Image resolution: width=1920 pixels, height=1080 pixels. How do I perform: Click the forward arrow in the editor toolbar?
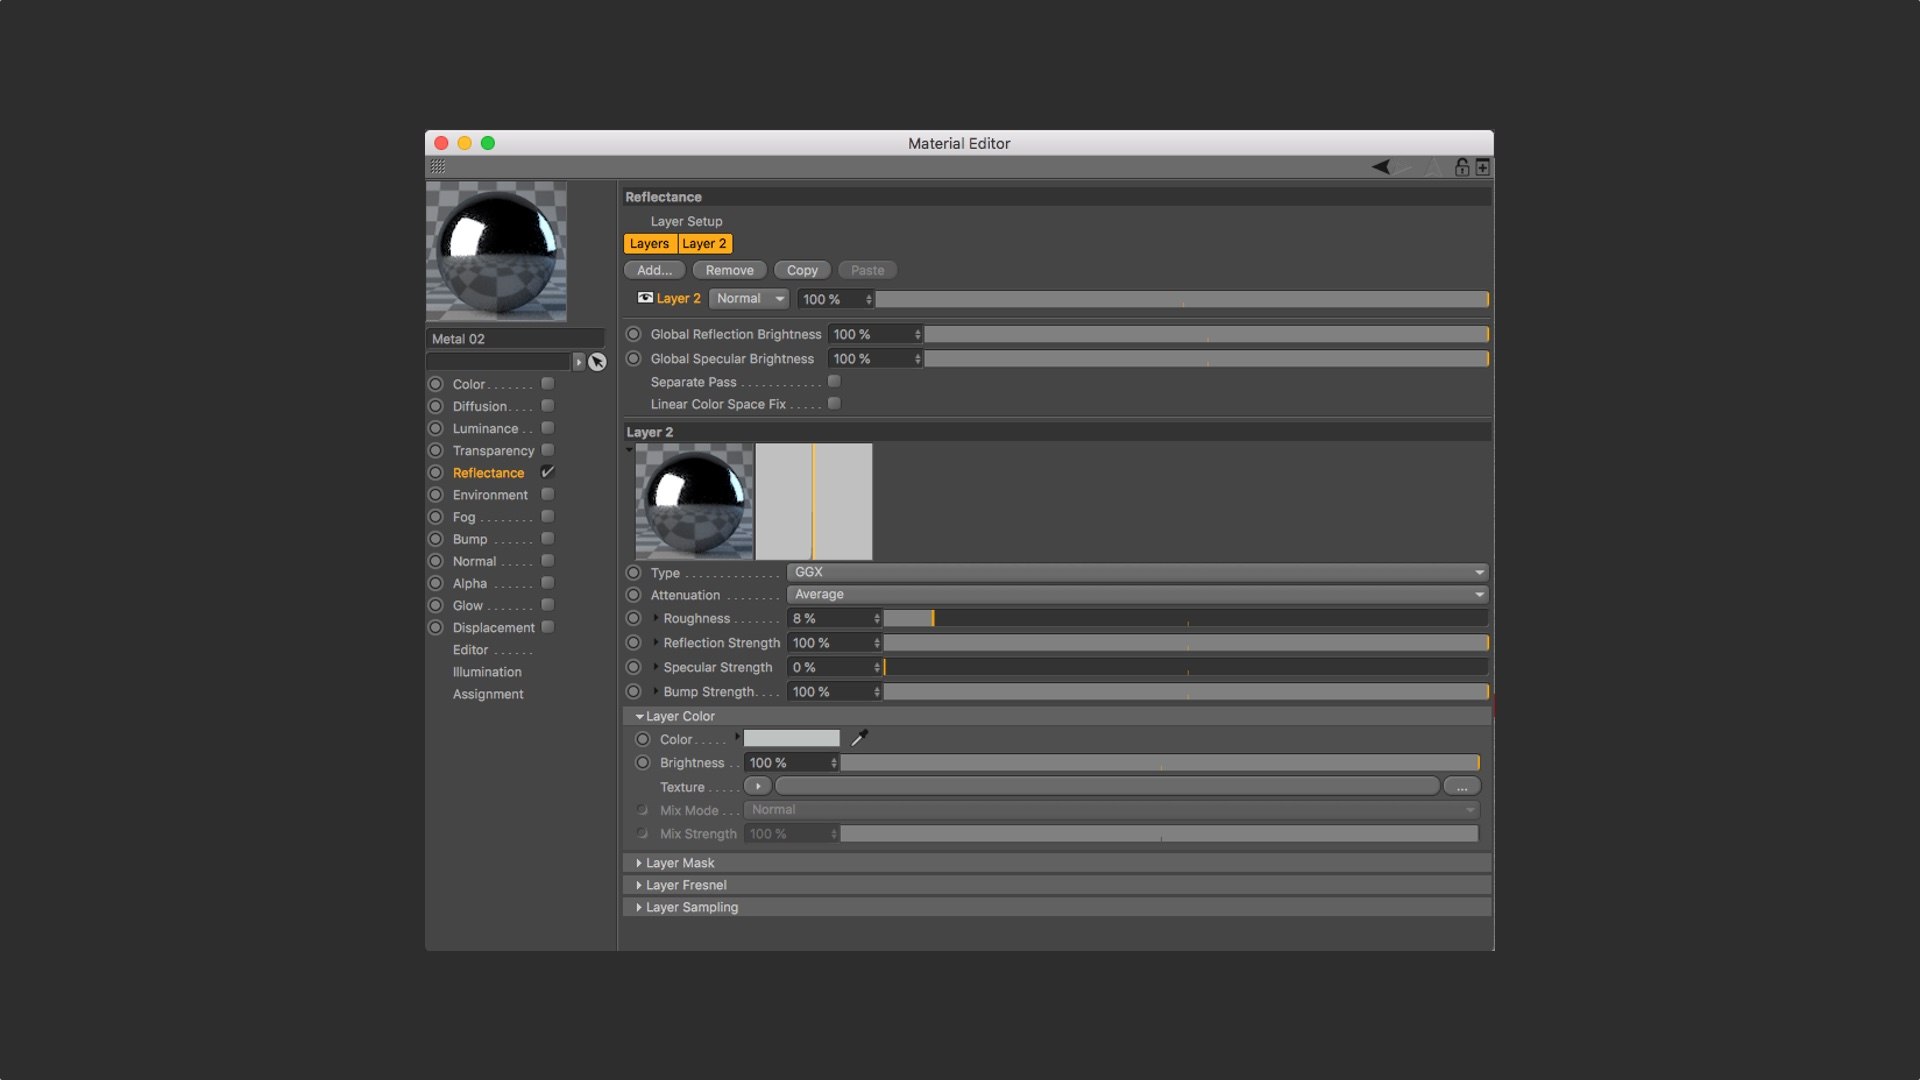point(1403,167)
